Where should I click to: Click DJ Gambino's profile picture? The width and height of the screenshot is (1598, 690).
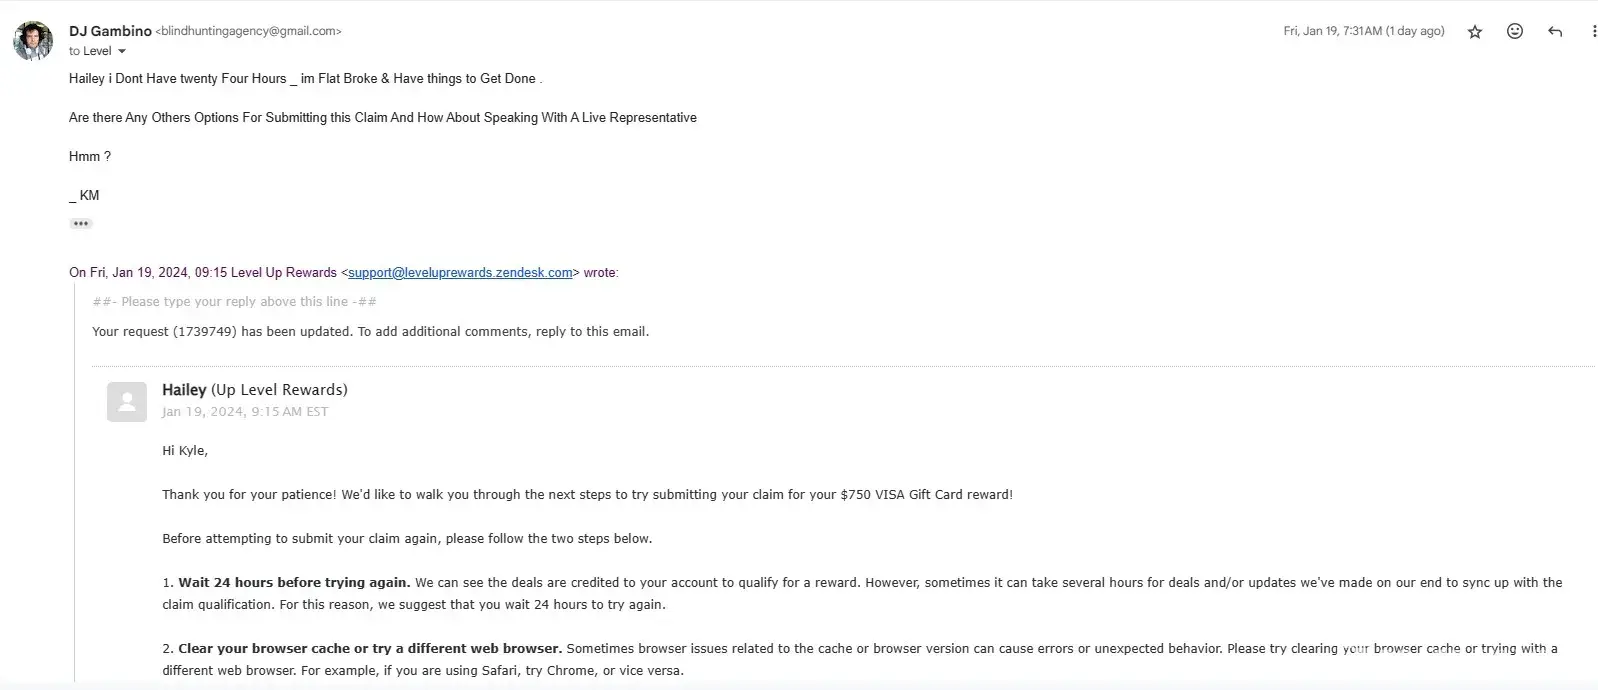pos(33,41)
